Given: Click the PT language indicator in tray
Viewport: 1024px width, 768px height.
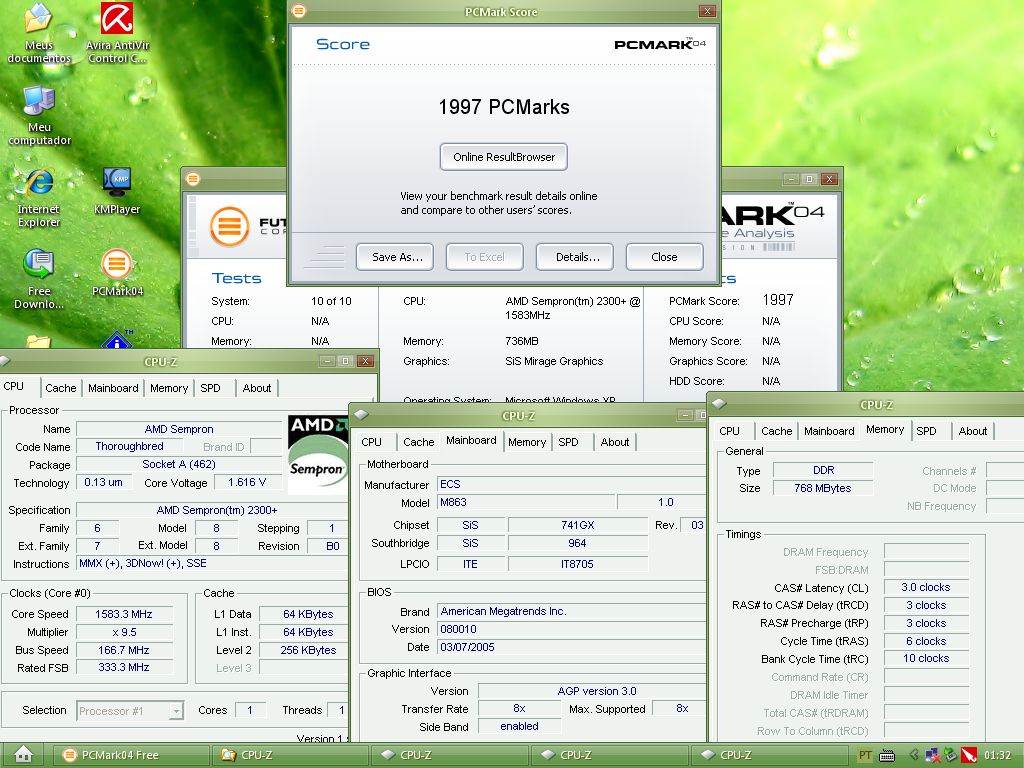Looking at the screenshot, I should [865, 755].
